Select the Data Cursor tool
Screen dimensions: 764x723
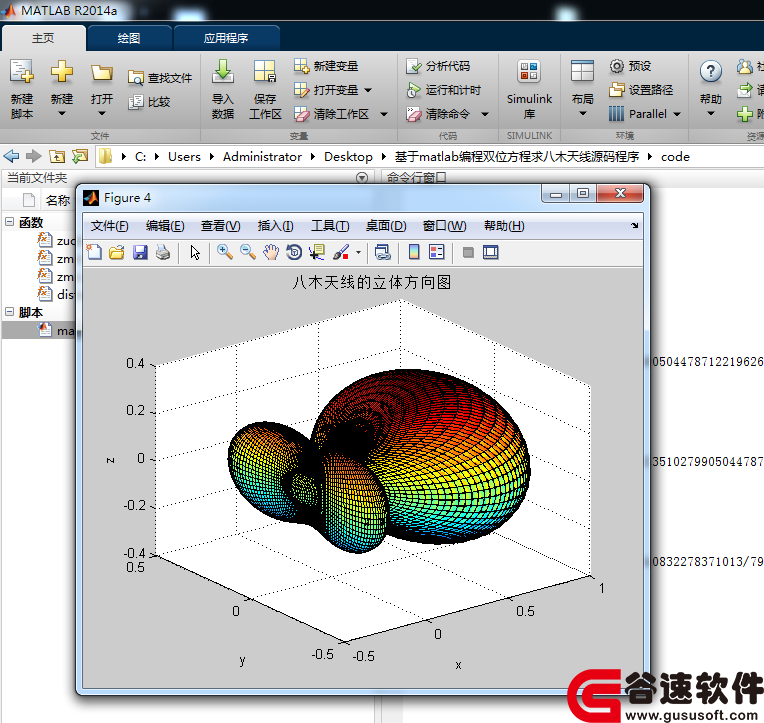click(x=317, y=252)
